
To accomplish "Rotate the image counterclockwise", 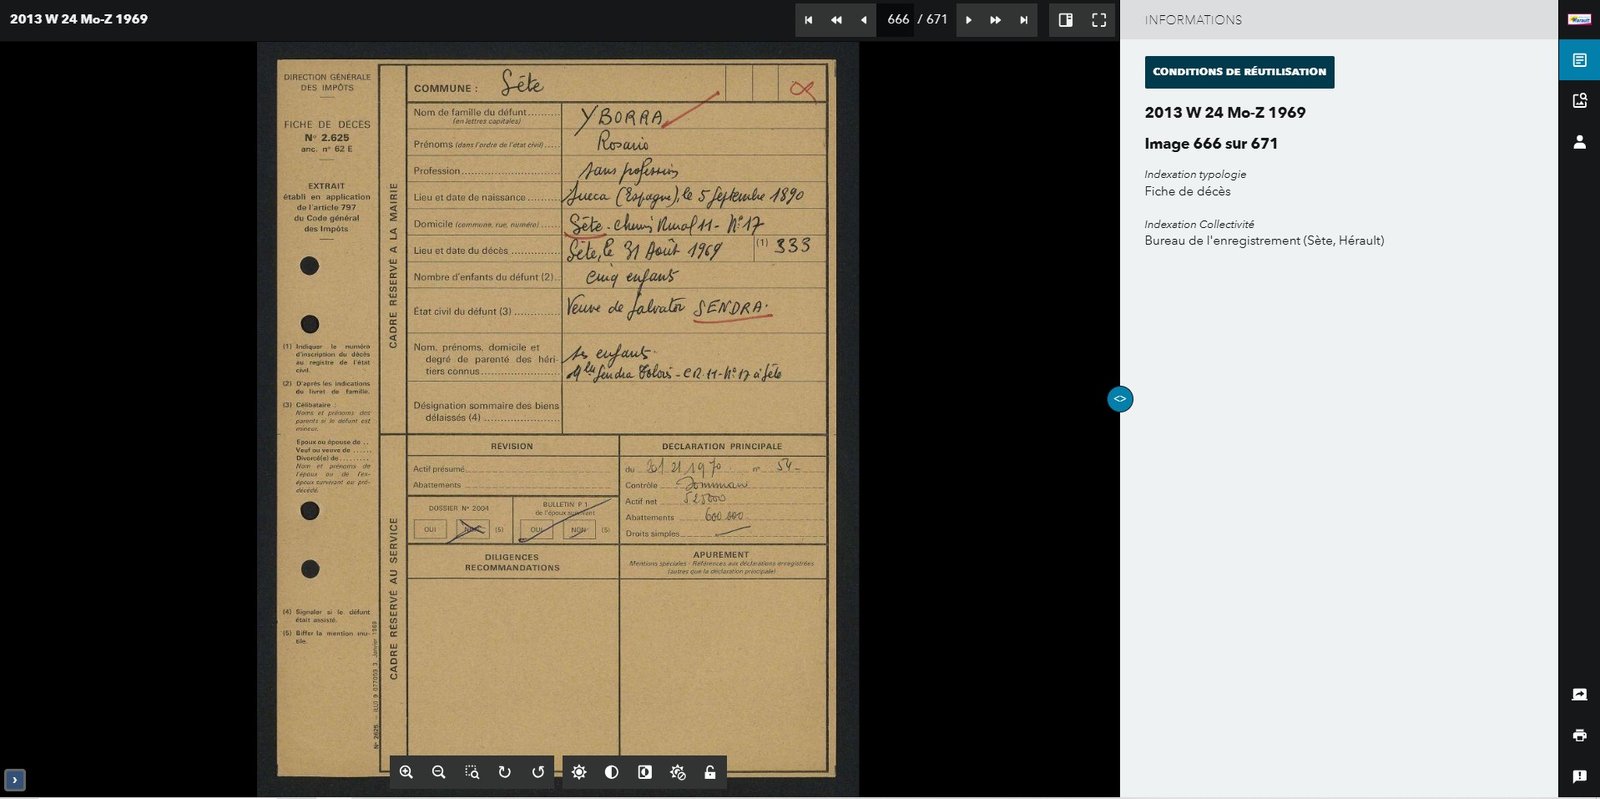I will pyautogui.click(x=538, y=772).
